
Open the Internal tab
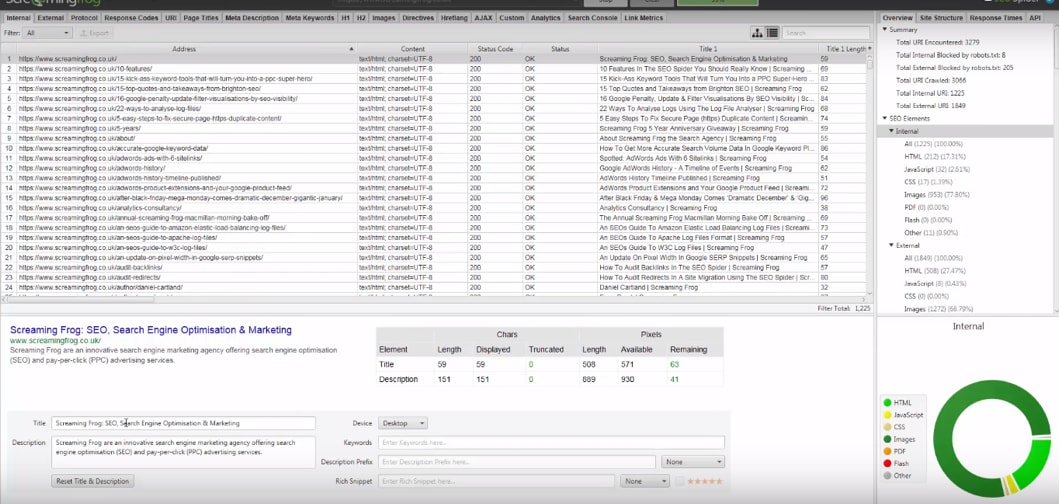pos(18,18)
